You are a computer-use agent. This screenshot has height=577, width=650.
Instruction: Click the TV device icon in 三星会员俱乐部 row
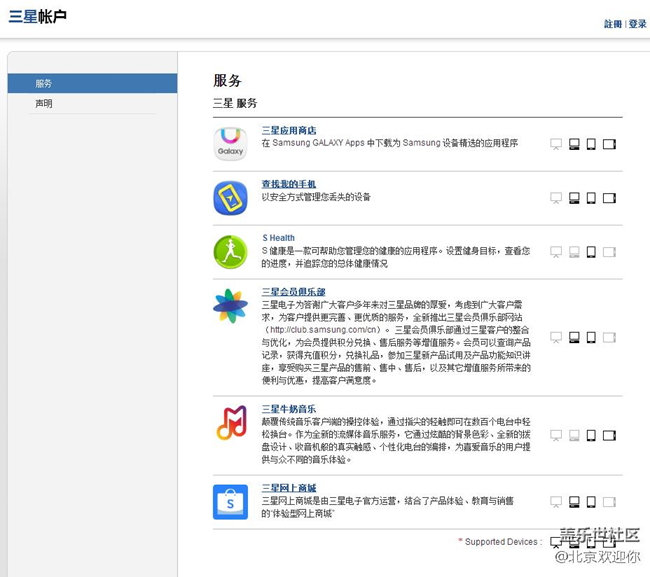click(556, 337)
